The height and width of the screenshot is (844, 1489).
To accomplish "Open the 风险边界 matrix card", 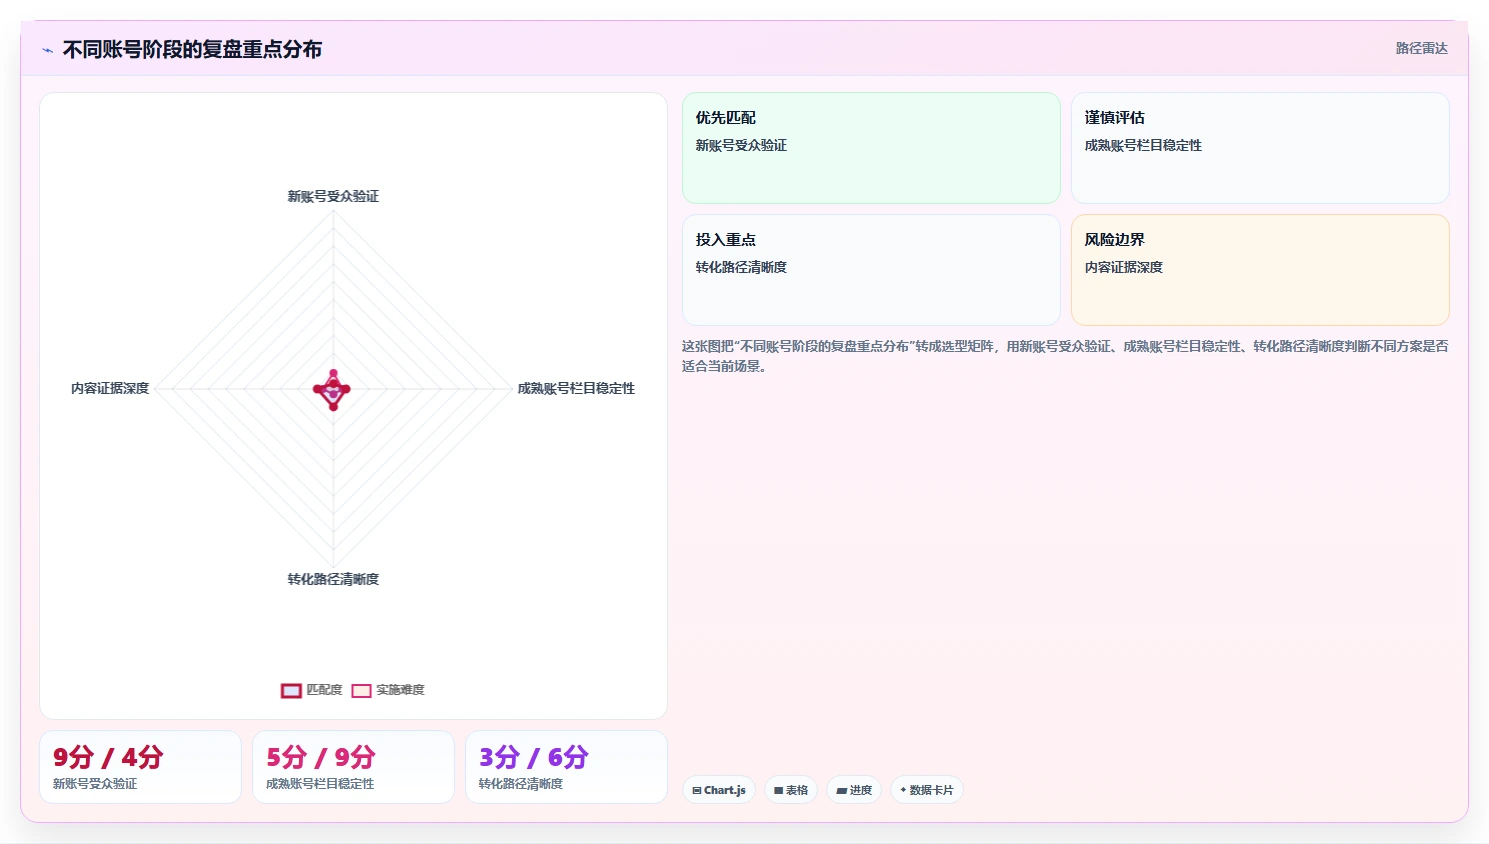I will [1260, 270].
